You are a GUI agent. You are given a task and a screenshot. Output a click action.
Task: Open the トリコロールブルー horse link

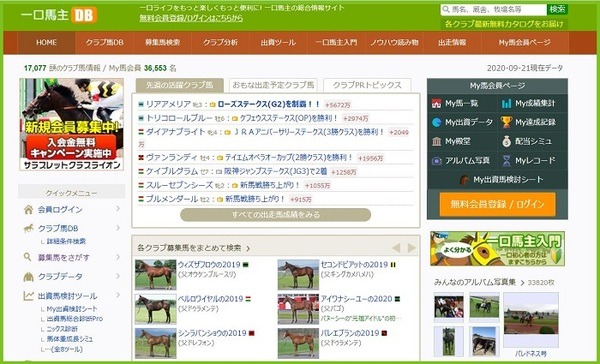point(179,118)
